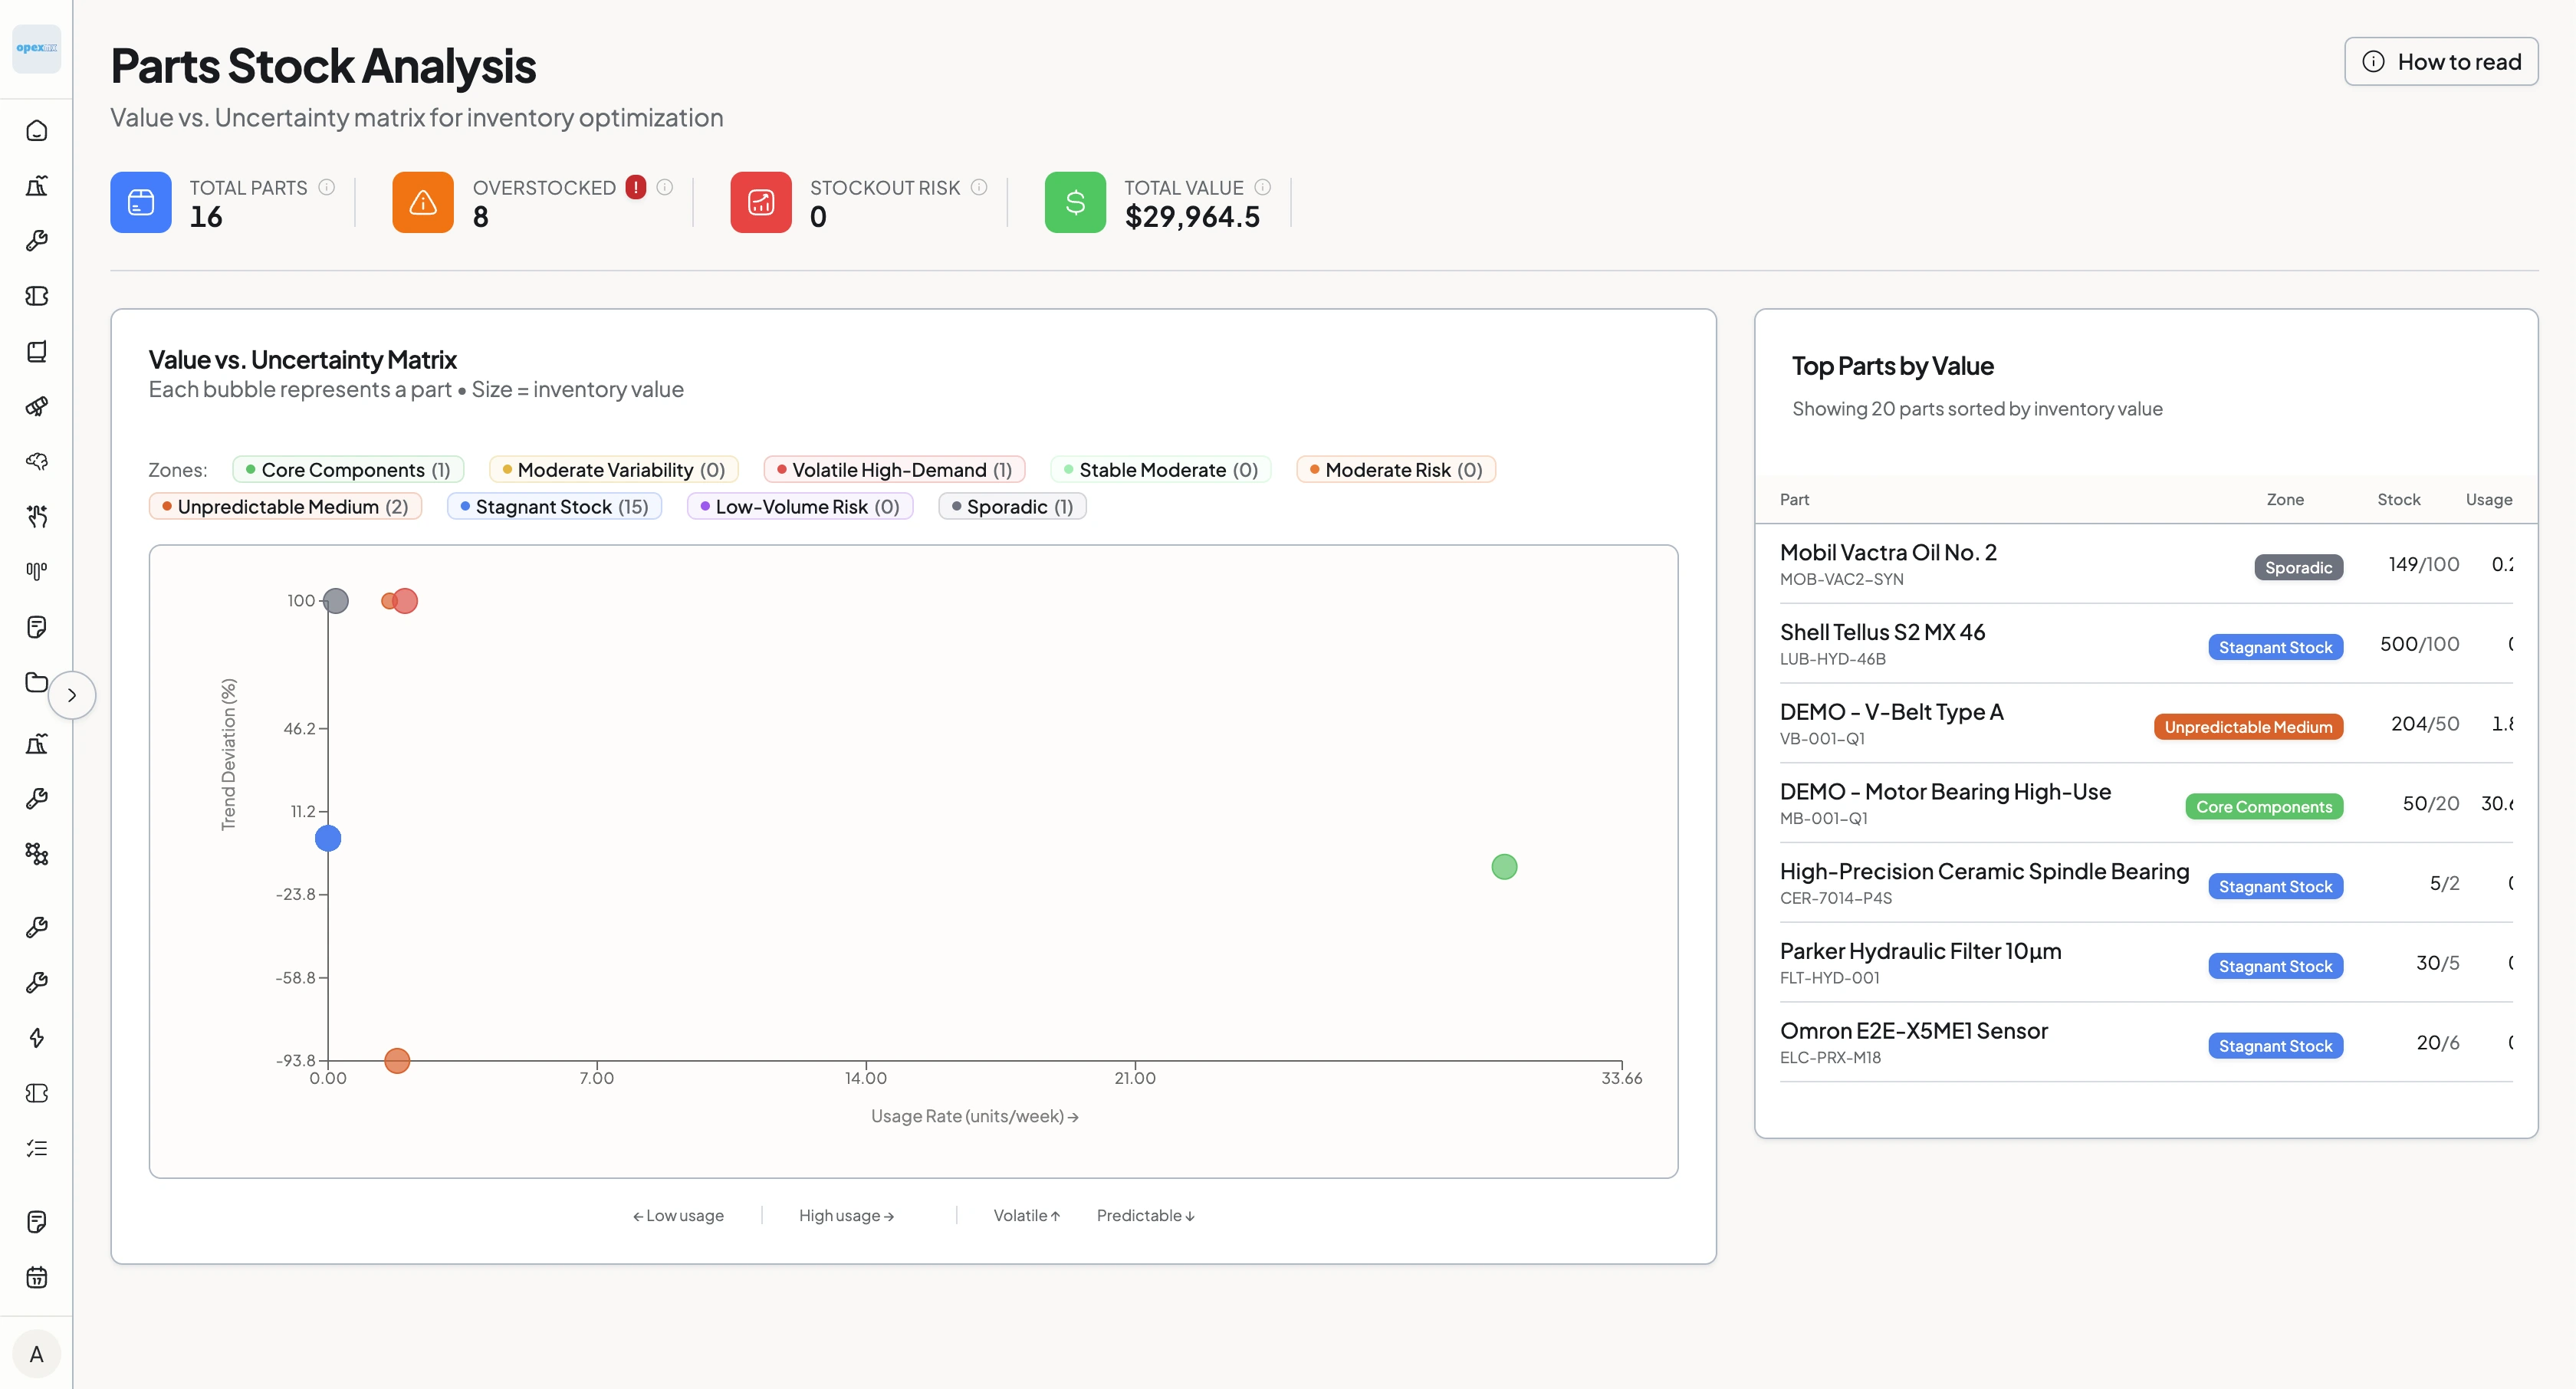Open the telescope icon in the sidebar
The height and width of the screenshot is (1389, 2576).
click(x=37, y=406)
